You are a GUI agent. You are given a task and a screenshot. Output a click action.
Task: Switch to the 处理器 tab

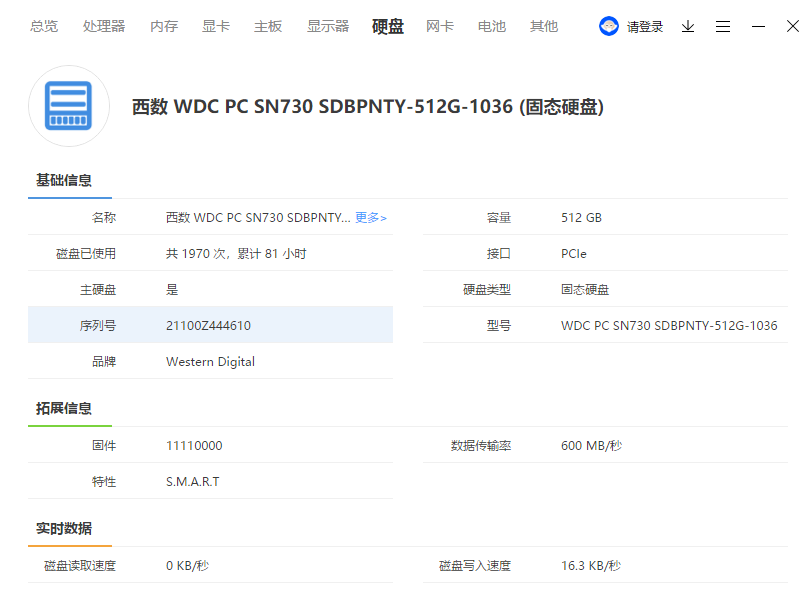point(104,26)
